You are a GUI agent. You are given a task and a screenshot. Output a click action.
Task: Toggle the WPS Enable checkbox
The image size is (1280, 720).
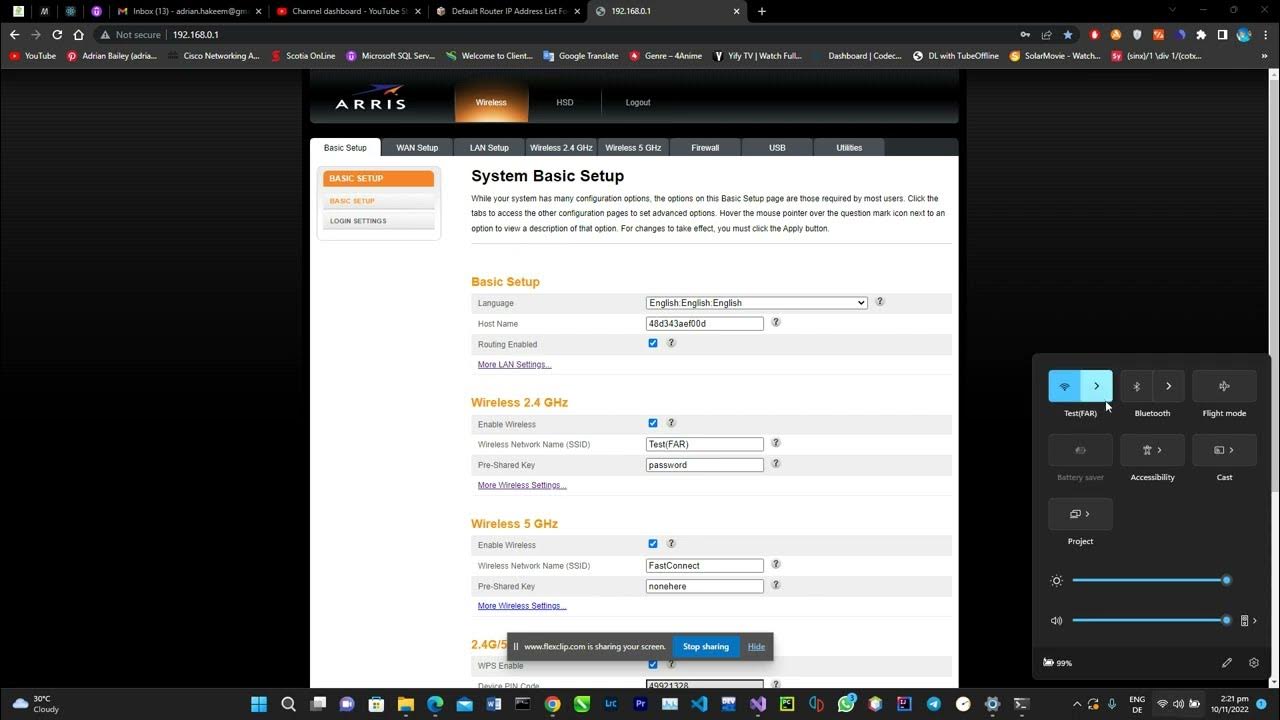[x=653, y=664]
